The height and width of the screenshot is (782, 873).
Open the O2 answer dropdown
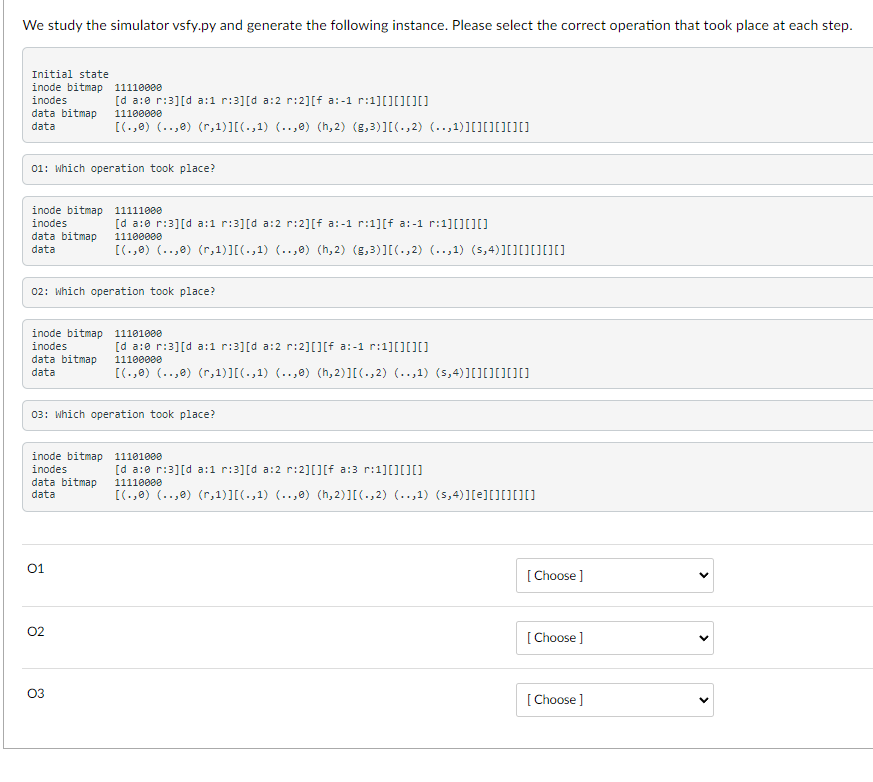614,637
